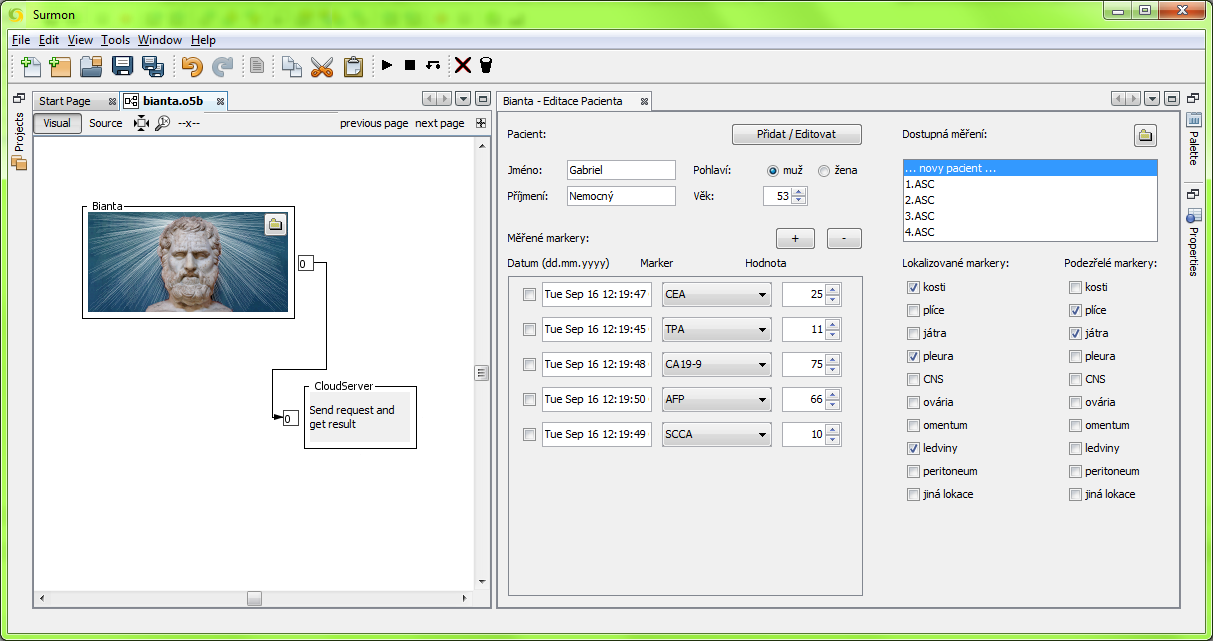This screenshot has width=1213, height=641.
Task: Create a new file from the toolbar
Action: pos(31,66)
